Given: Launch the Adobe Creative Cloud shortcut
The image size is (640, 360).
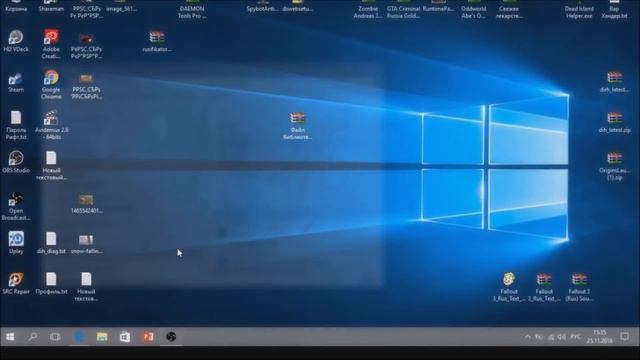Looking at the screenshot, I should click(51, 44).
